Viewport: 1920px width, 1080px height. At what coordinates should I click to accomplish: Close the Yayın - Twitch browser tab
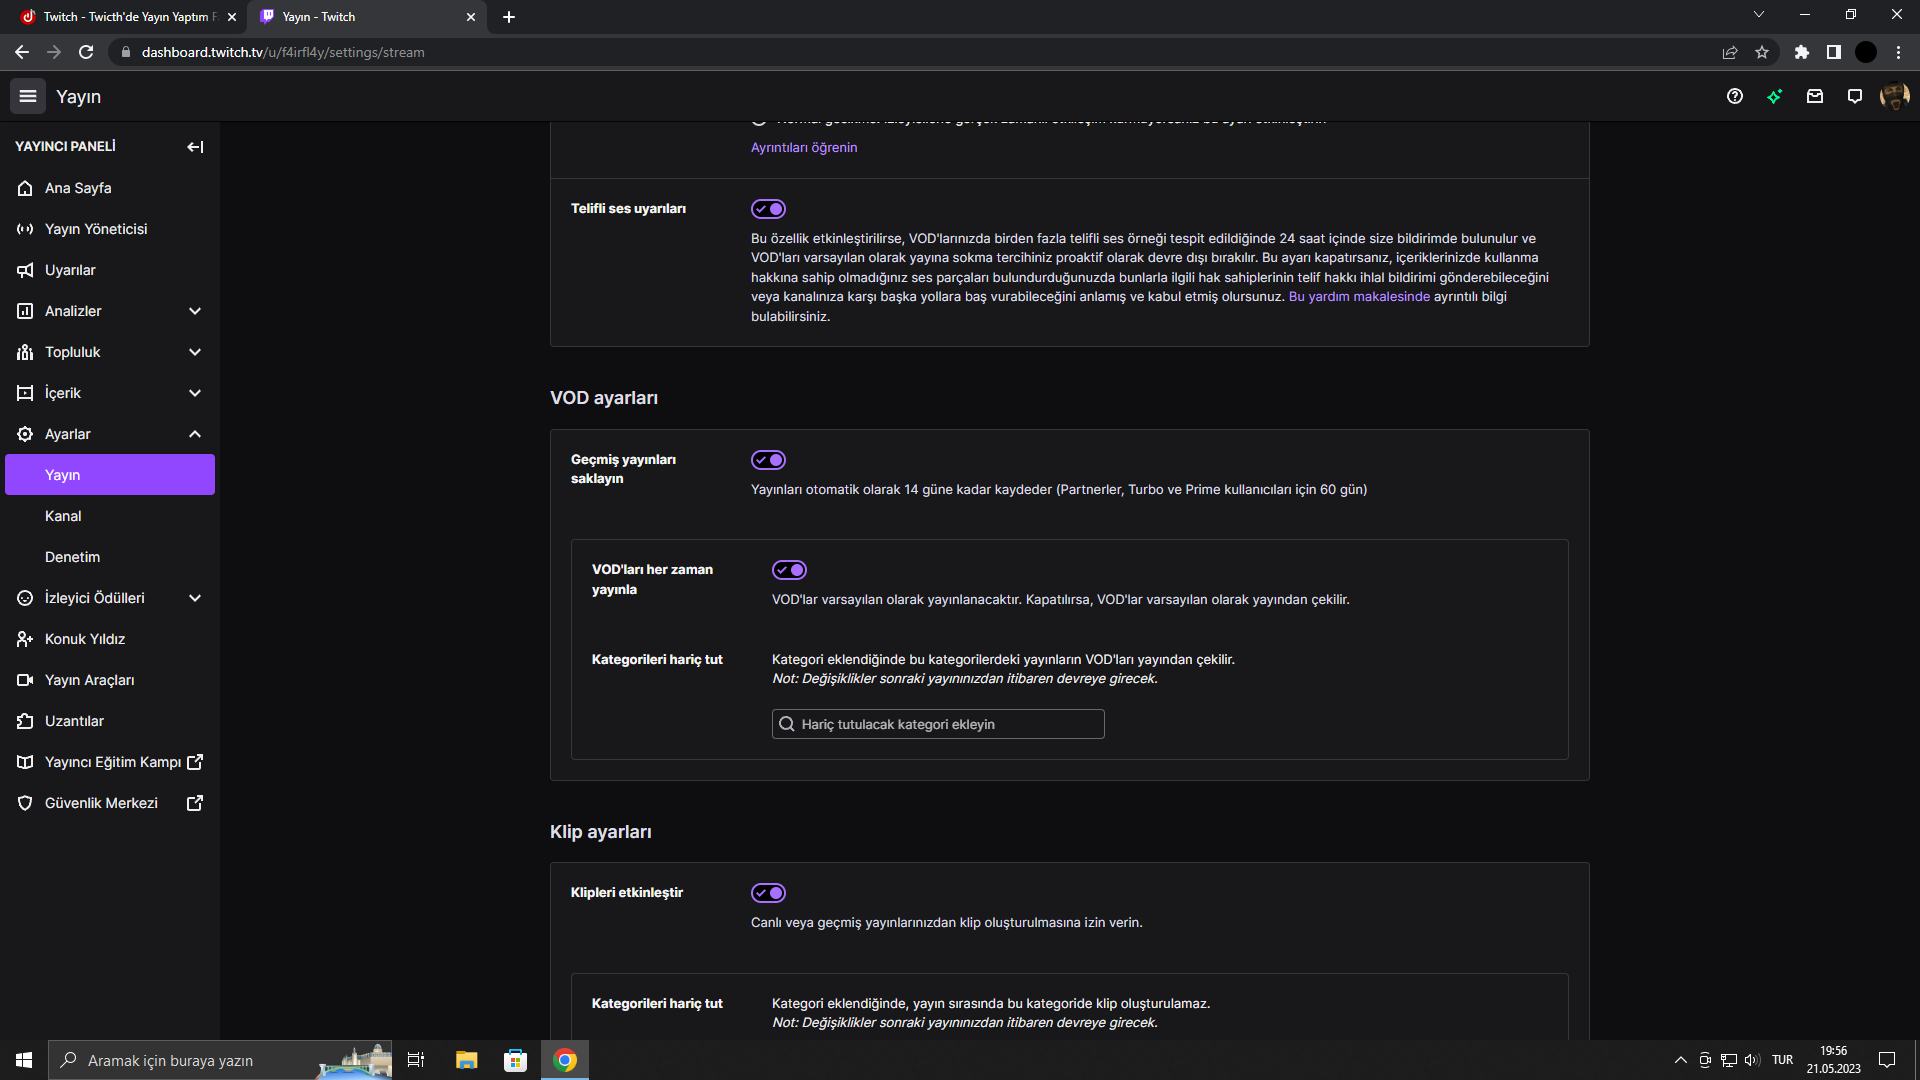coord(471,17)
